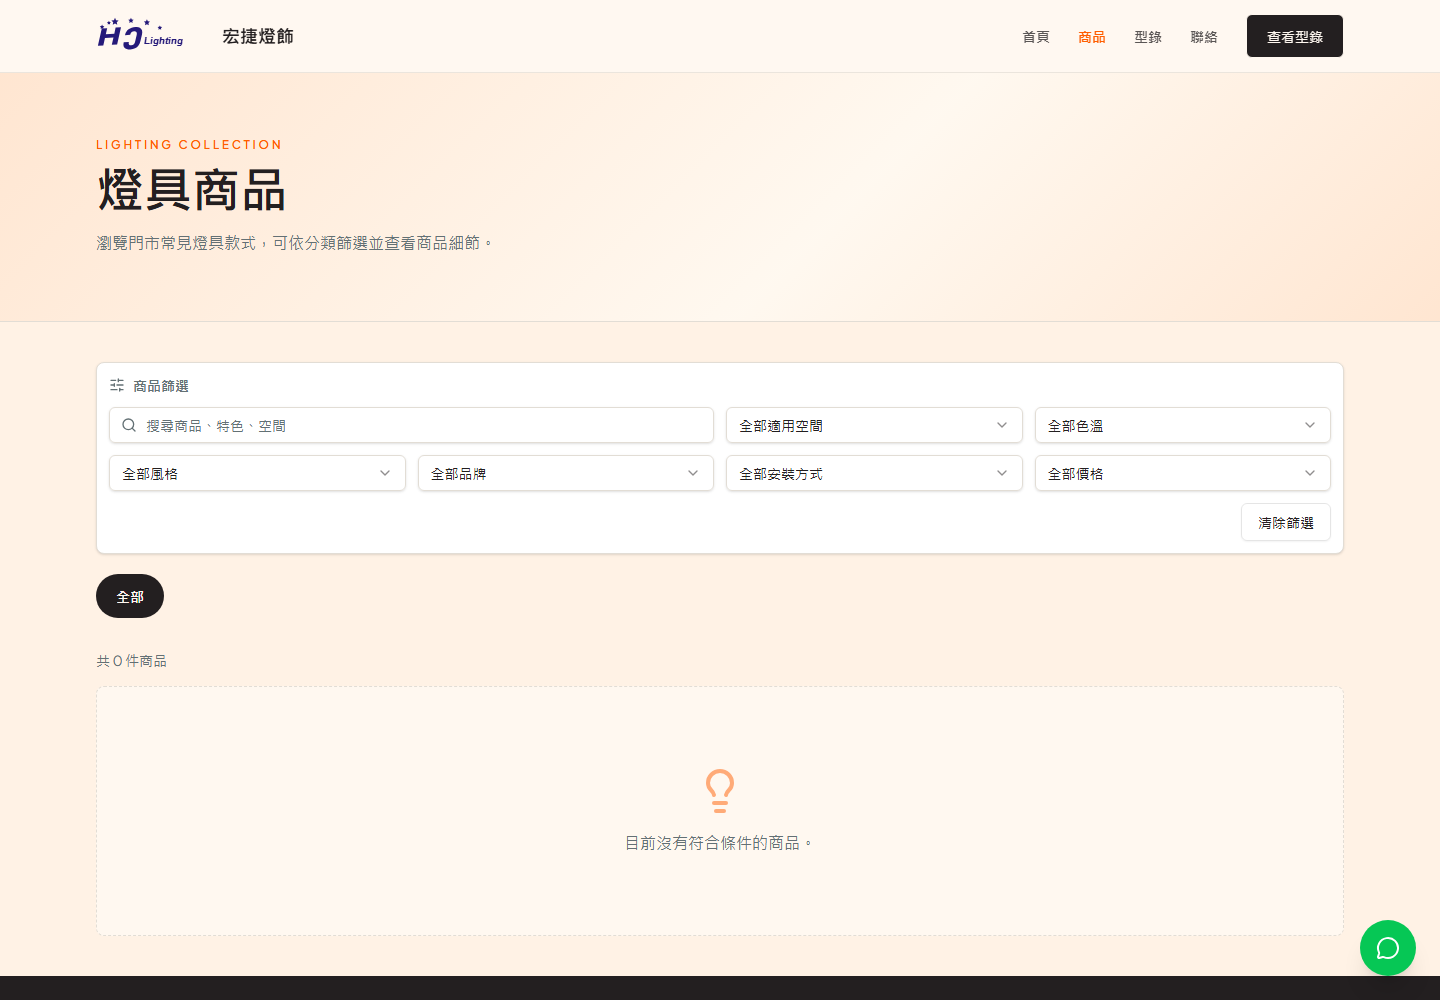
Task: Open the green chat bubble widget
Action: pyautogui.click(x=1388, y=948)
